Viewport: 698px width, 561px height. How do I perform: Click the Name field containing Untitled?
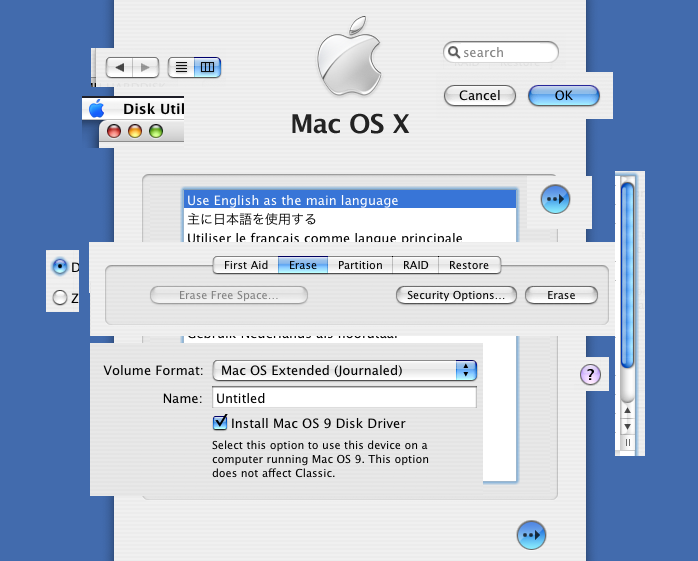coord(345,398)
